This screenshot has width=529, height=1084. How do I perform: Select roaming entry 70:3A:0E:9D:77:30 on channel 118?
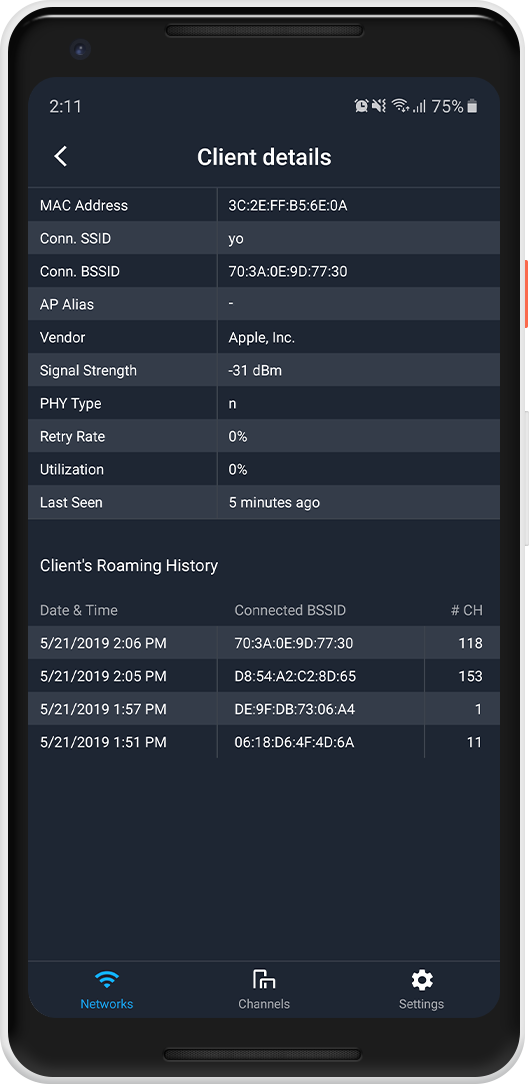263,643
